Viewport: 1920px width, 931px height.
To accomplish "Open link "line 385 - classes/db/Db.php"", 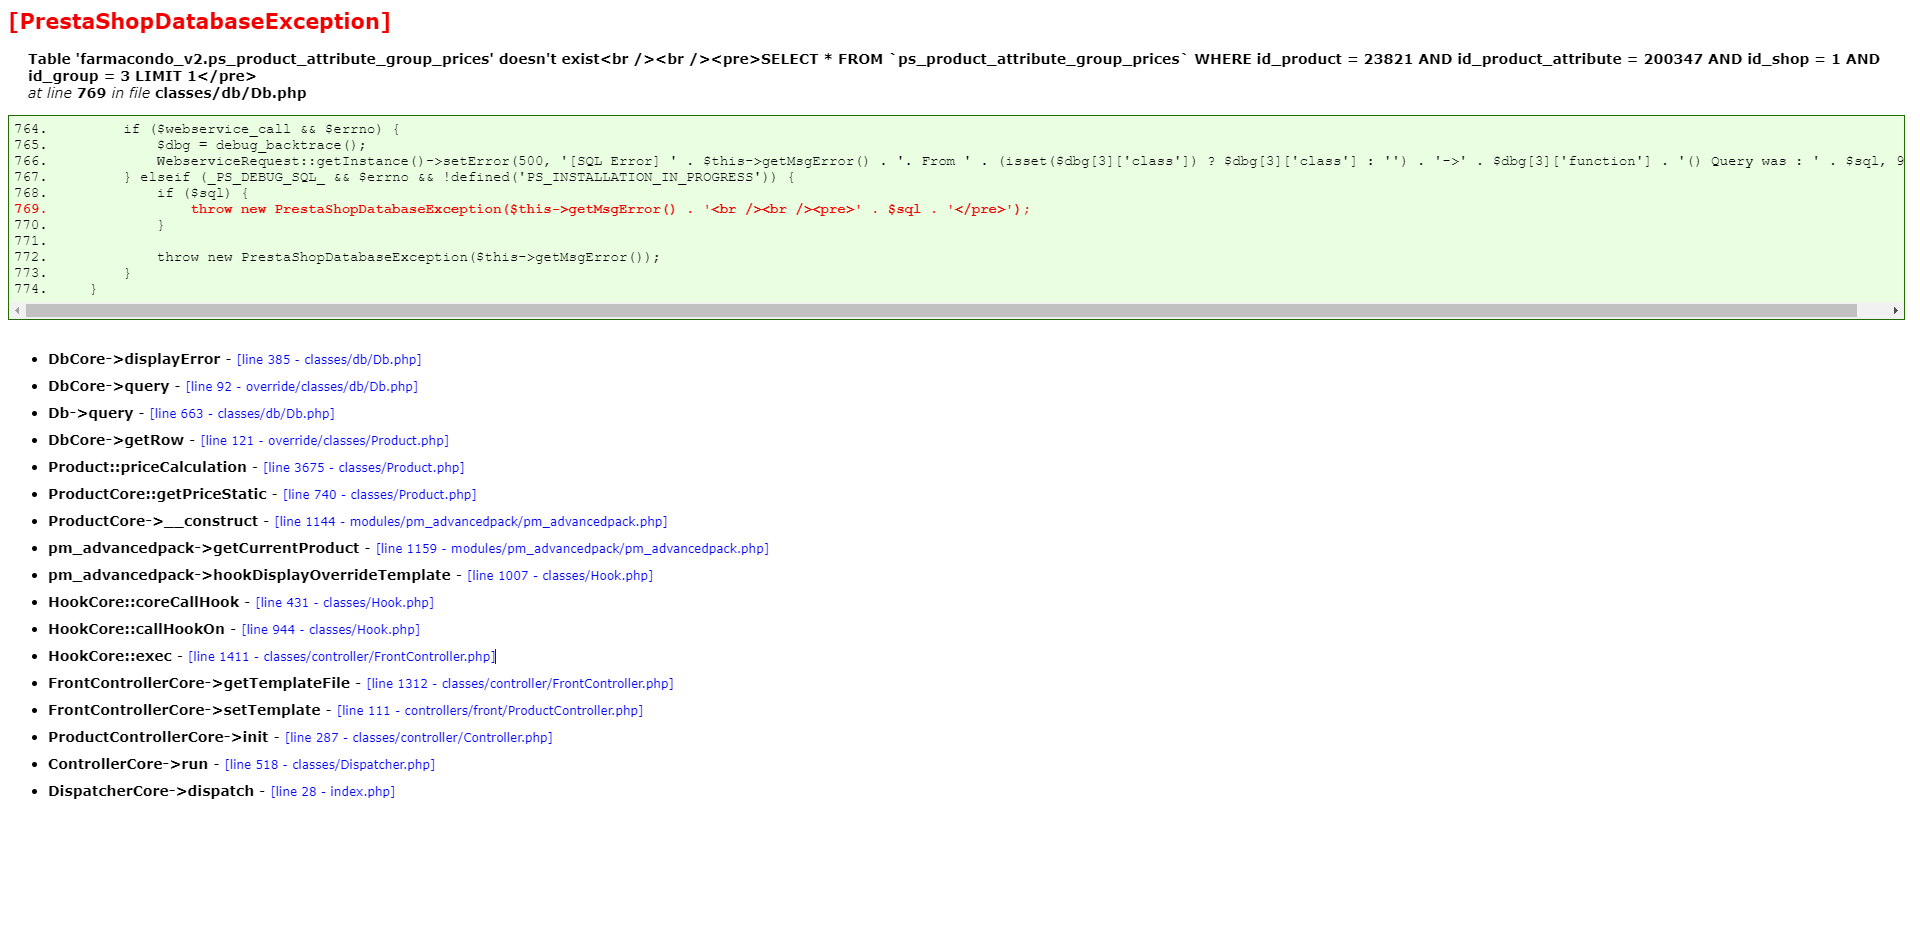I will [329, 360].
